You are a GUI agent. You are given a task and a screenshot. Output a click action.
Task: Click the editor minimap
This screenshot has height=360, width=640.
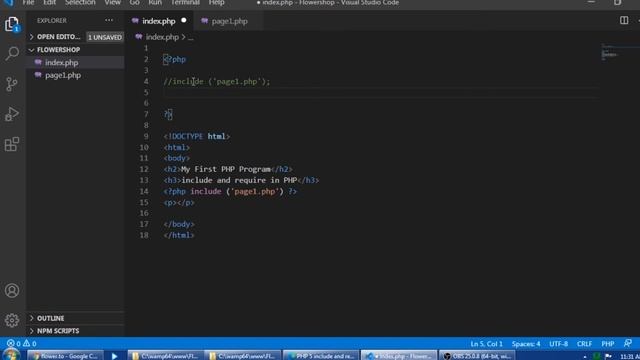pos(619,53)
